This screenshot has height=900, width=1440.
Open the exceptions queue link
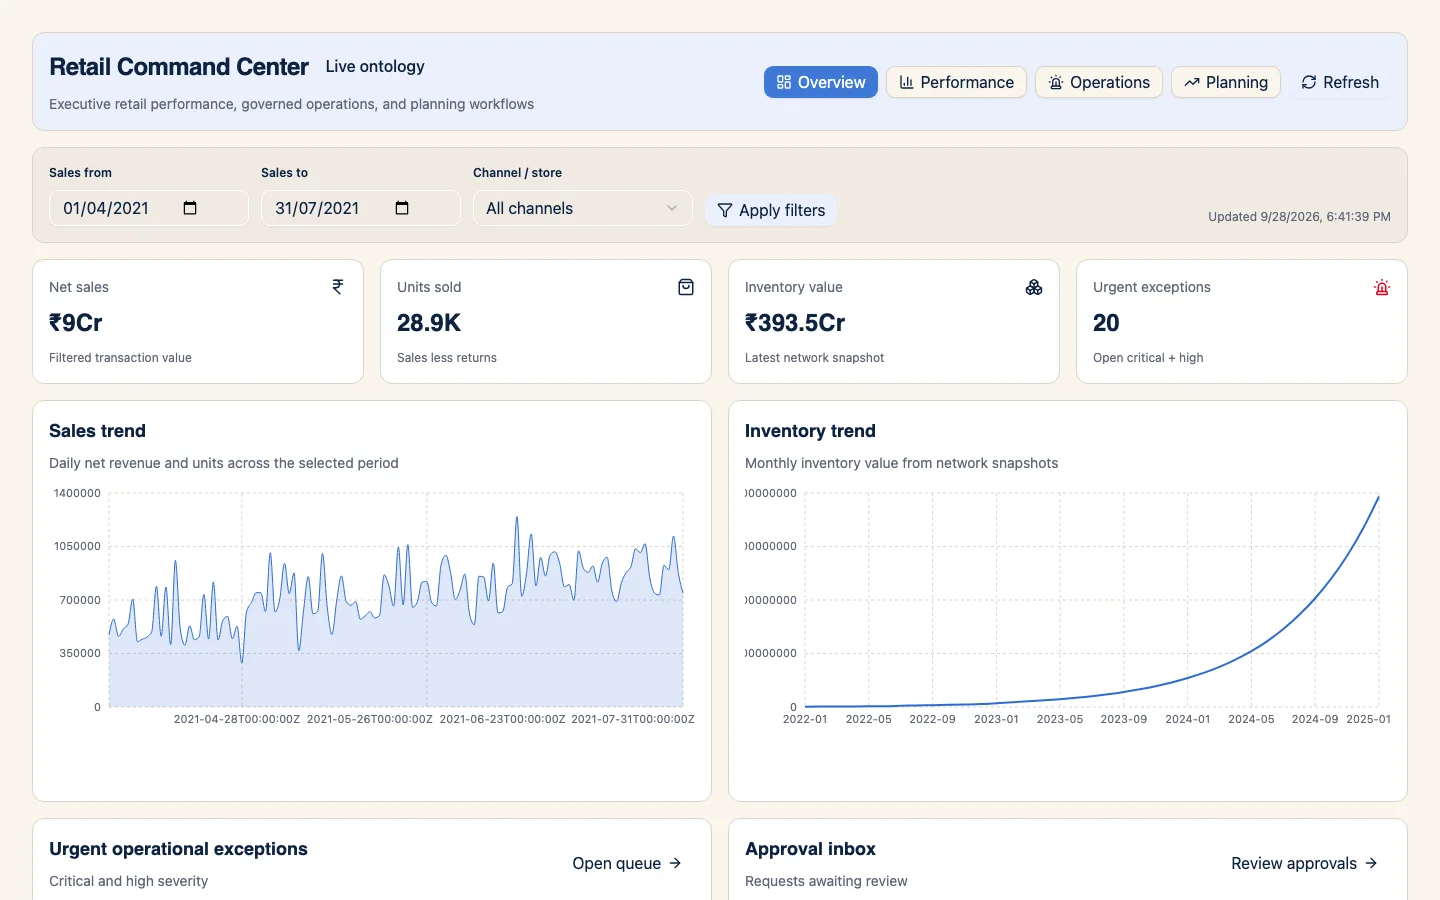(x=627, y=863)
